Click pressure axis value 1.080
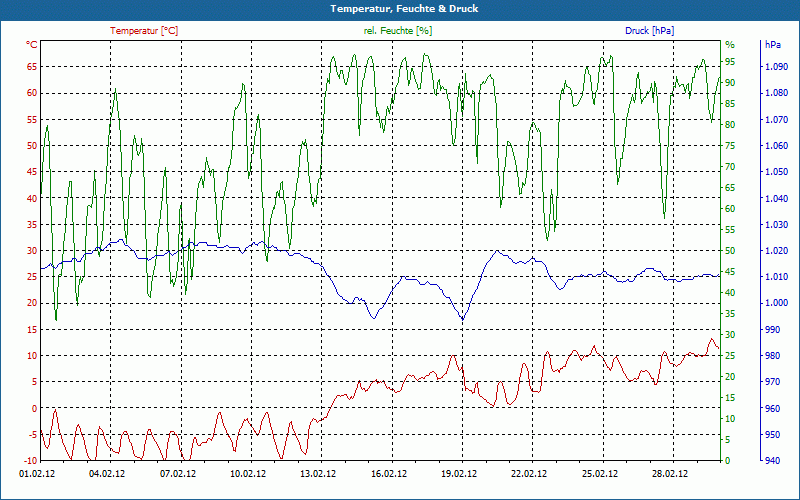Viewport: 800px width, 500px height. (777, 93)
